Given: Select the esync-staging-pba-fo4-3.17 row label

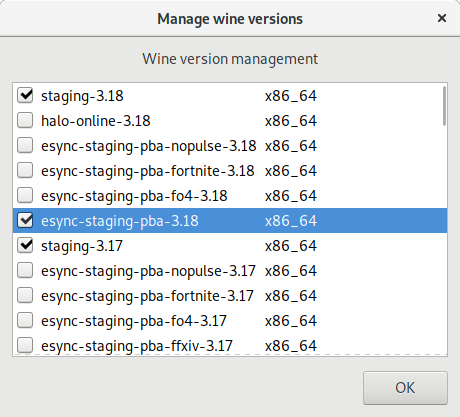Looking at the screenshot, I should (134, 321).
